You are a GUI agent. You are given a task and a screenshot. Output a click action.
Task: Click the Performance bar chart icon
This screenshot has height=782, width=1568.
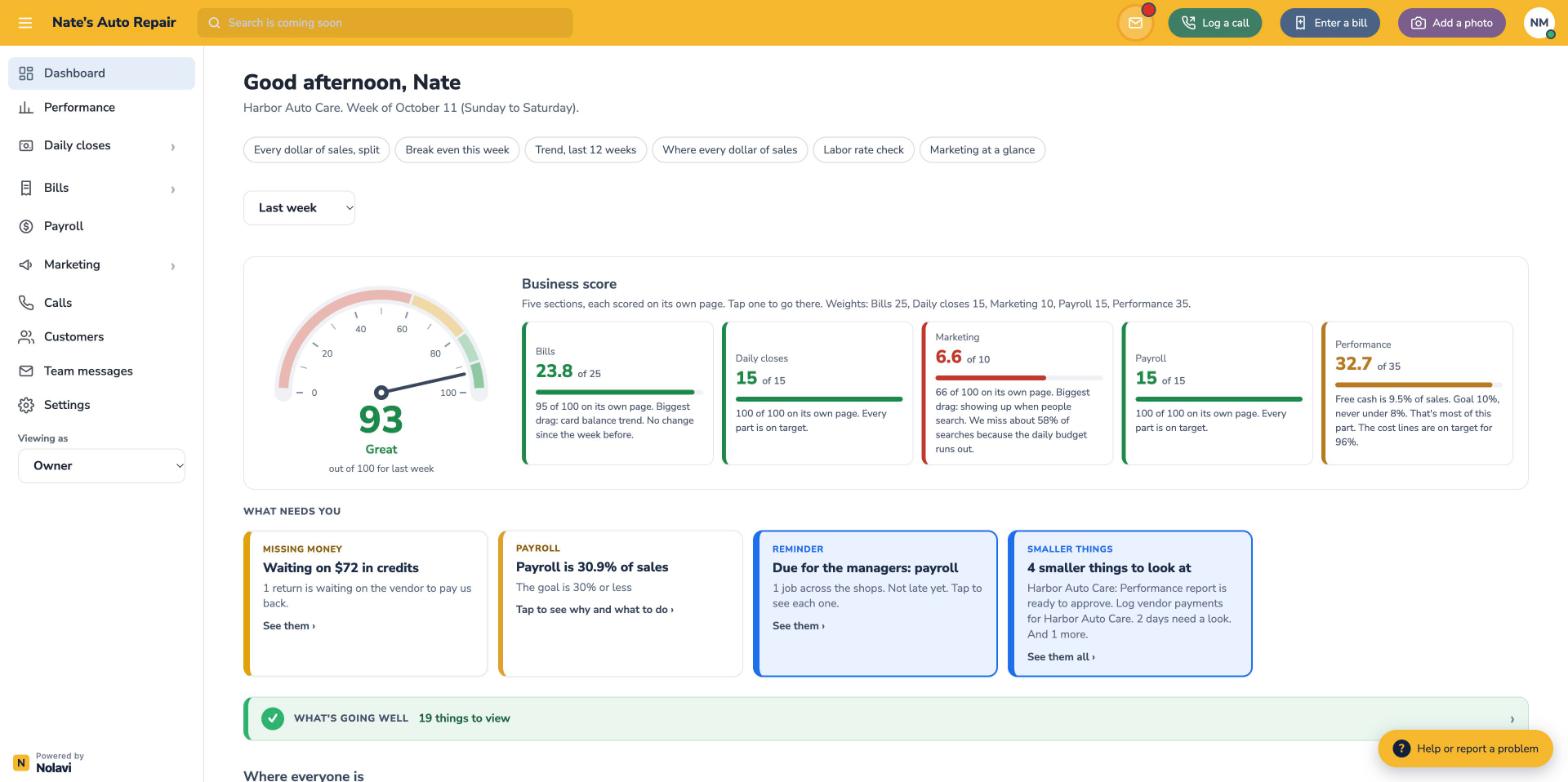click(26, 107)
